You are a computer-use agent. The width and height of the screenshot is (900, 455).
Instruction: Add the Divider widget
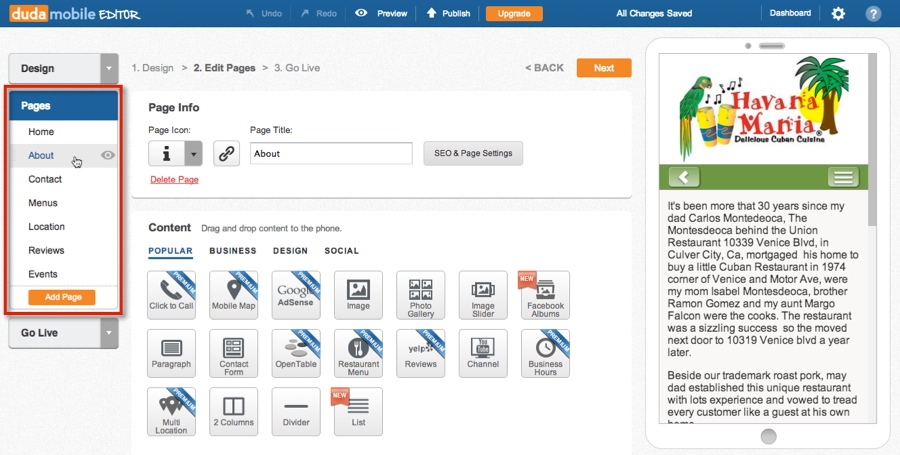296,411
